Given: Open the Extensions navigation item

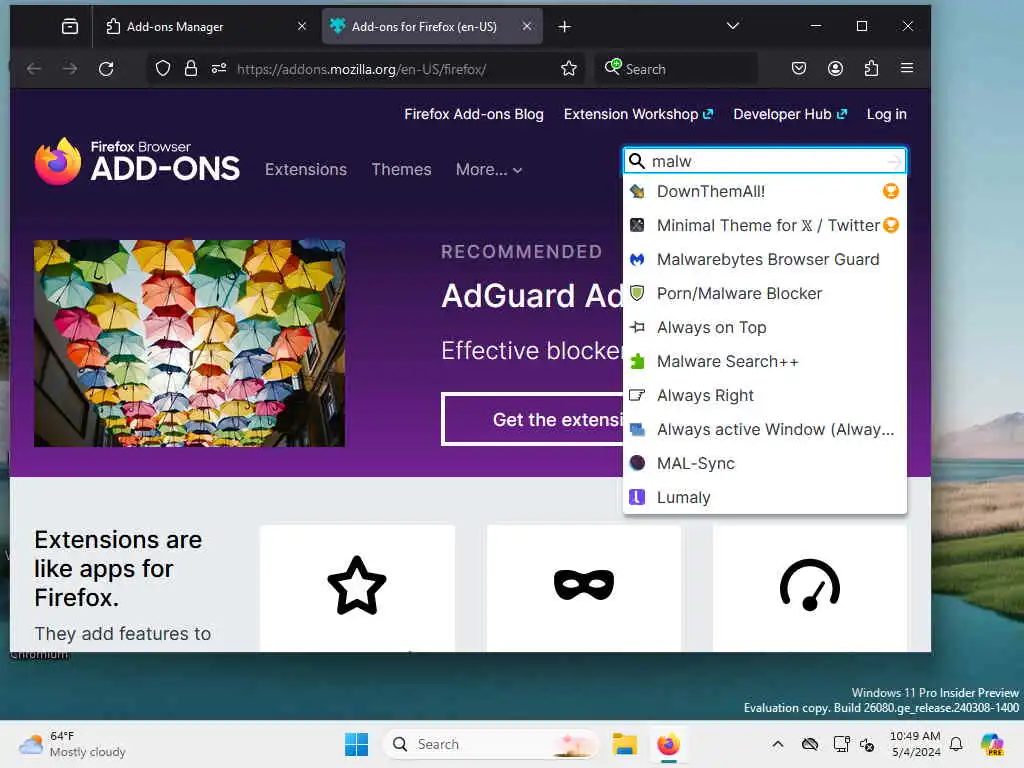Looking at the screenshot, I should (x=306, y=170).
